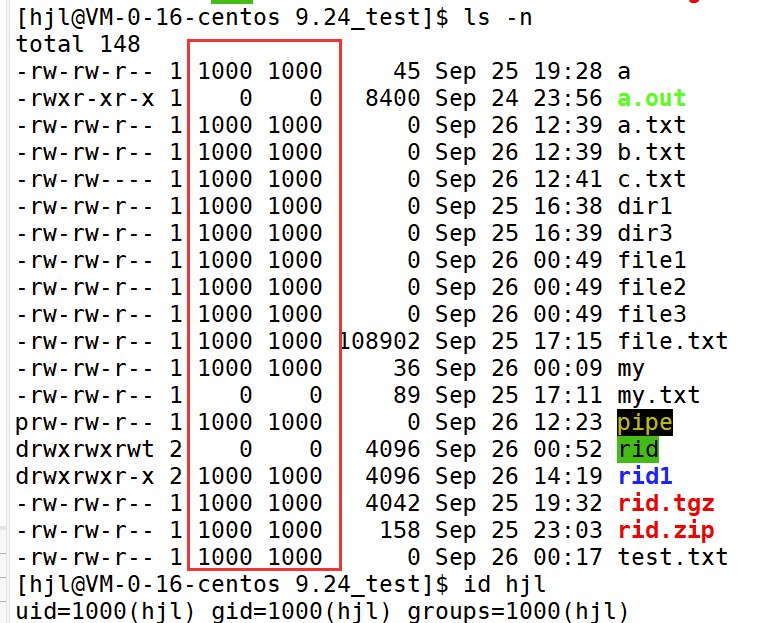
Task: Select the uid=1000(hjl) output
Action: [x=106, y=611]
